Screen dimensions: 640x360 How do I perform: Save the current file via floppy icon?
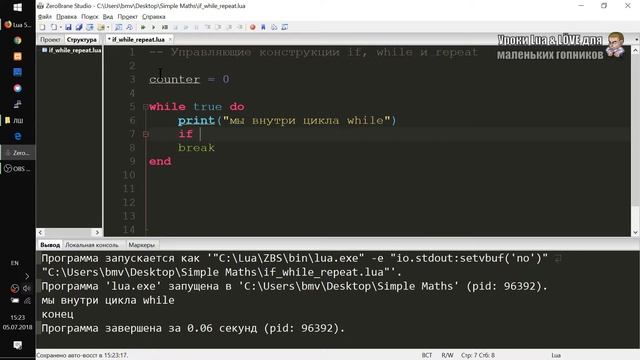point(68,27)
